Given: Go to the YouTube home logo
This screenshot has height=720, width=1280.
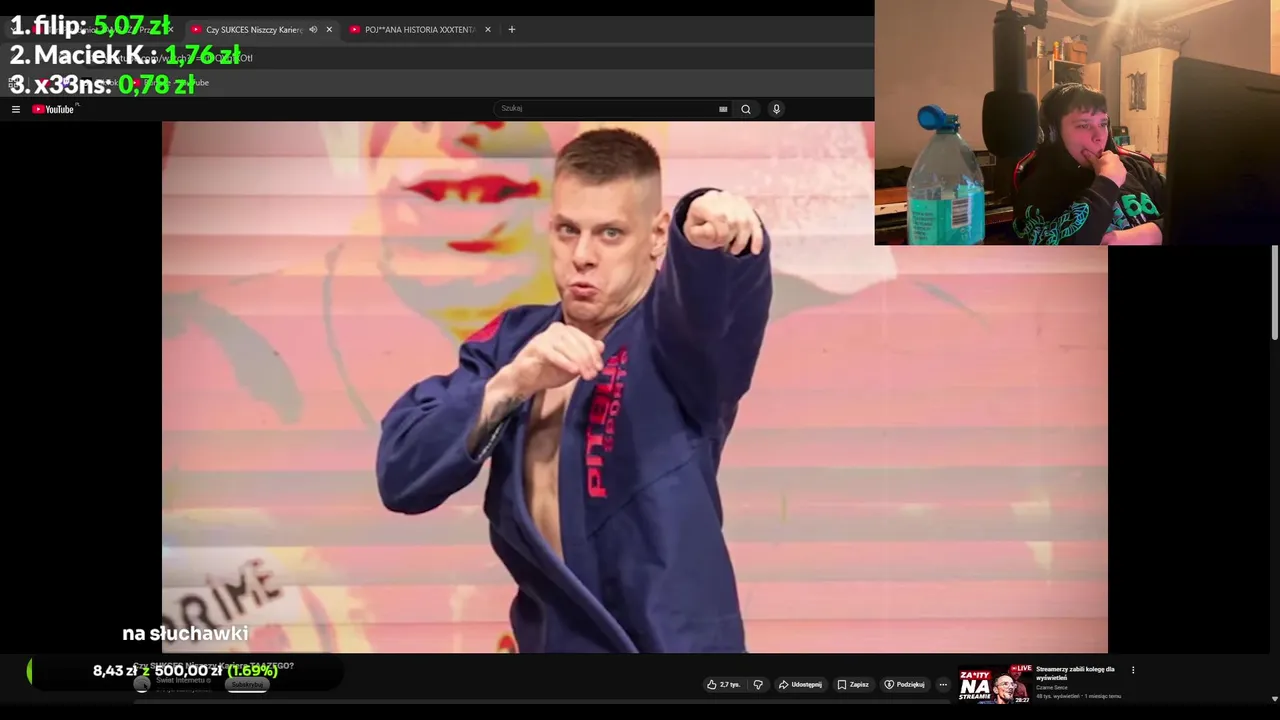Looking at the screenshot, I should pos(54,109).
